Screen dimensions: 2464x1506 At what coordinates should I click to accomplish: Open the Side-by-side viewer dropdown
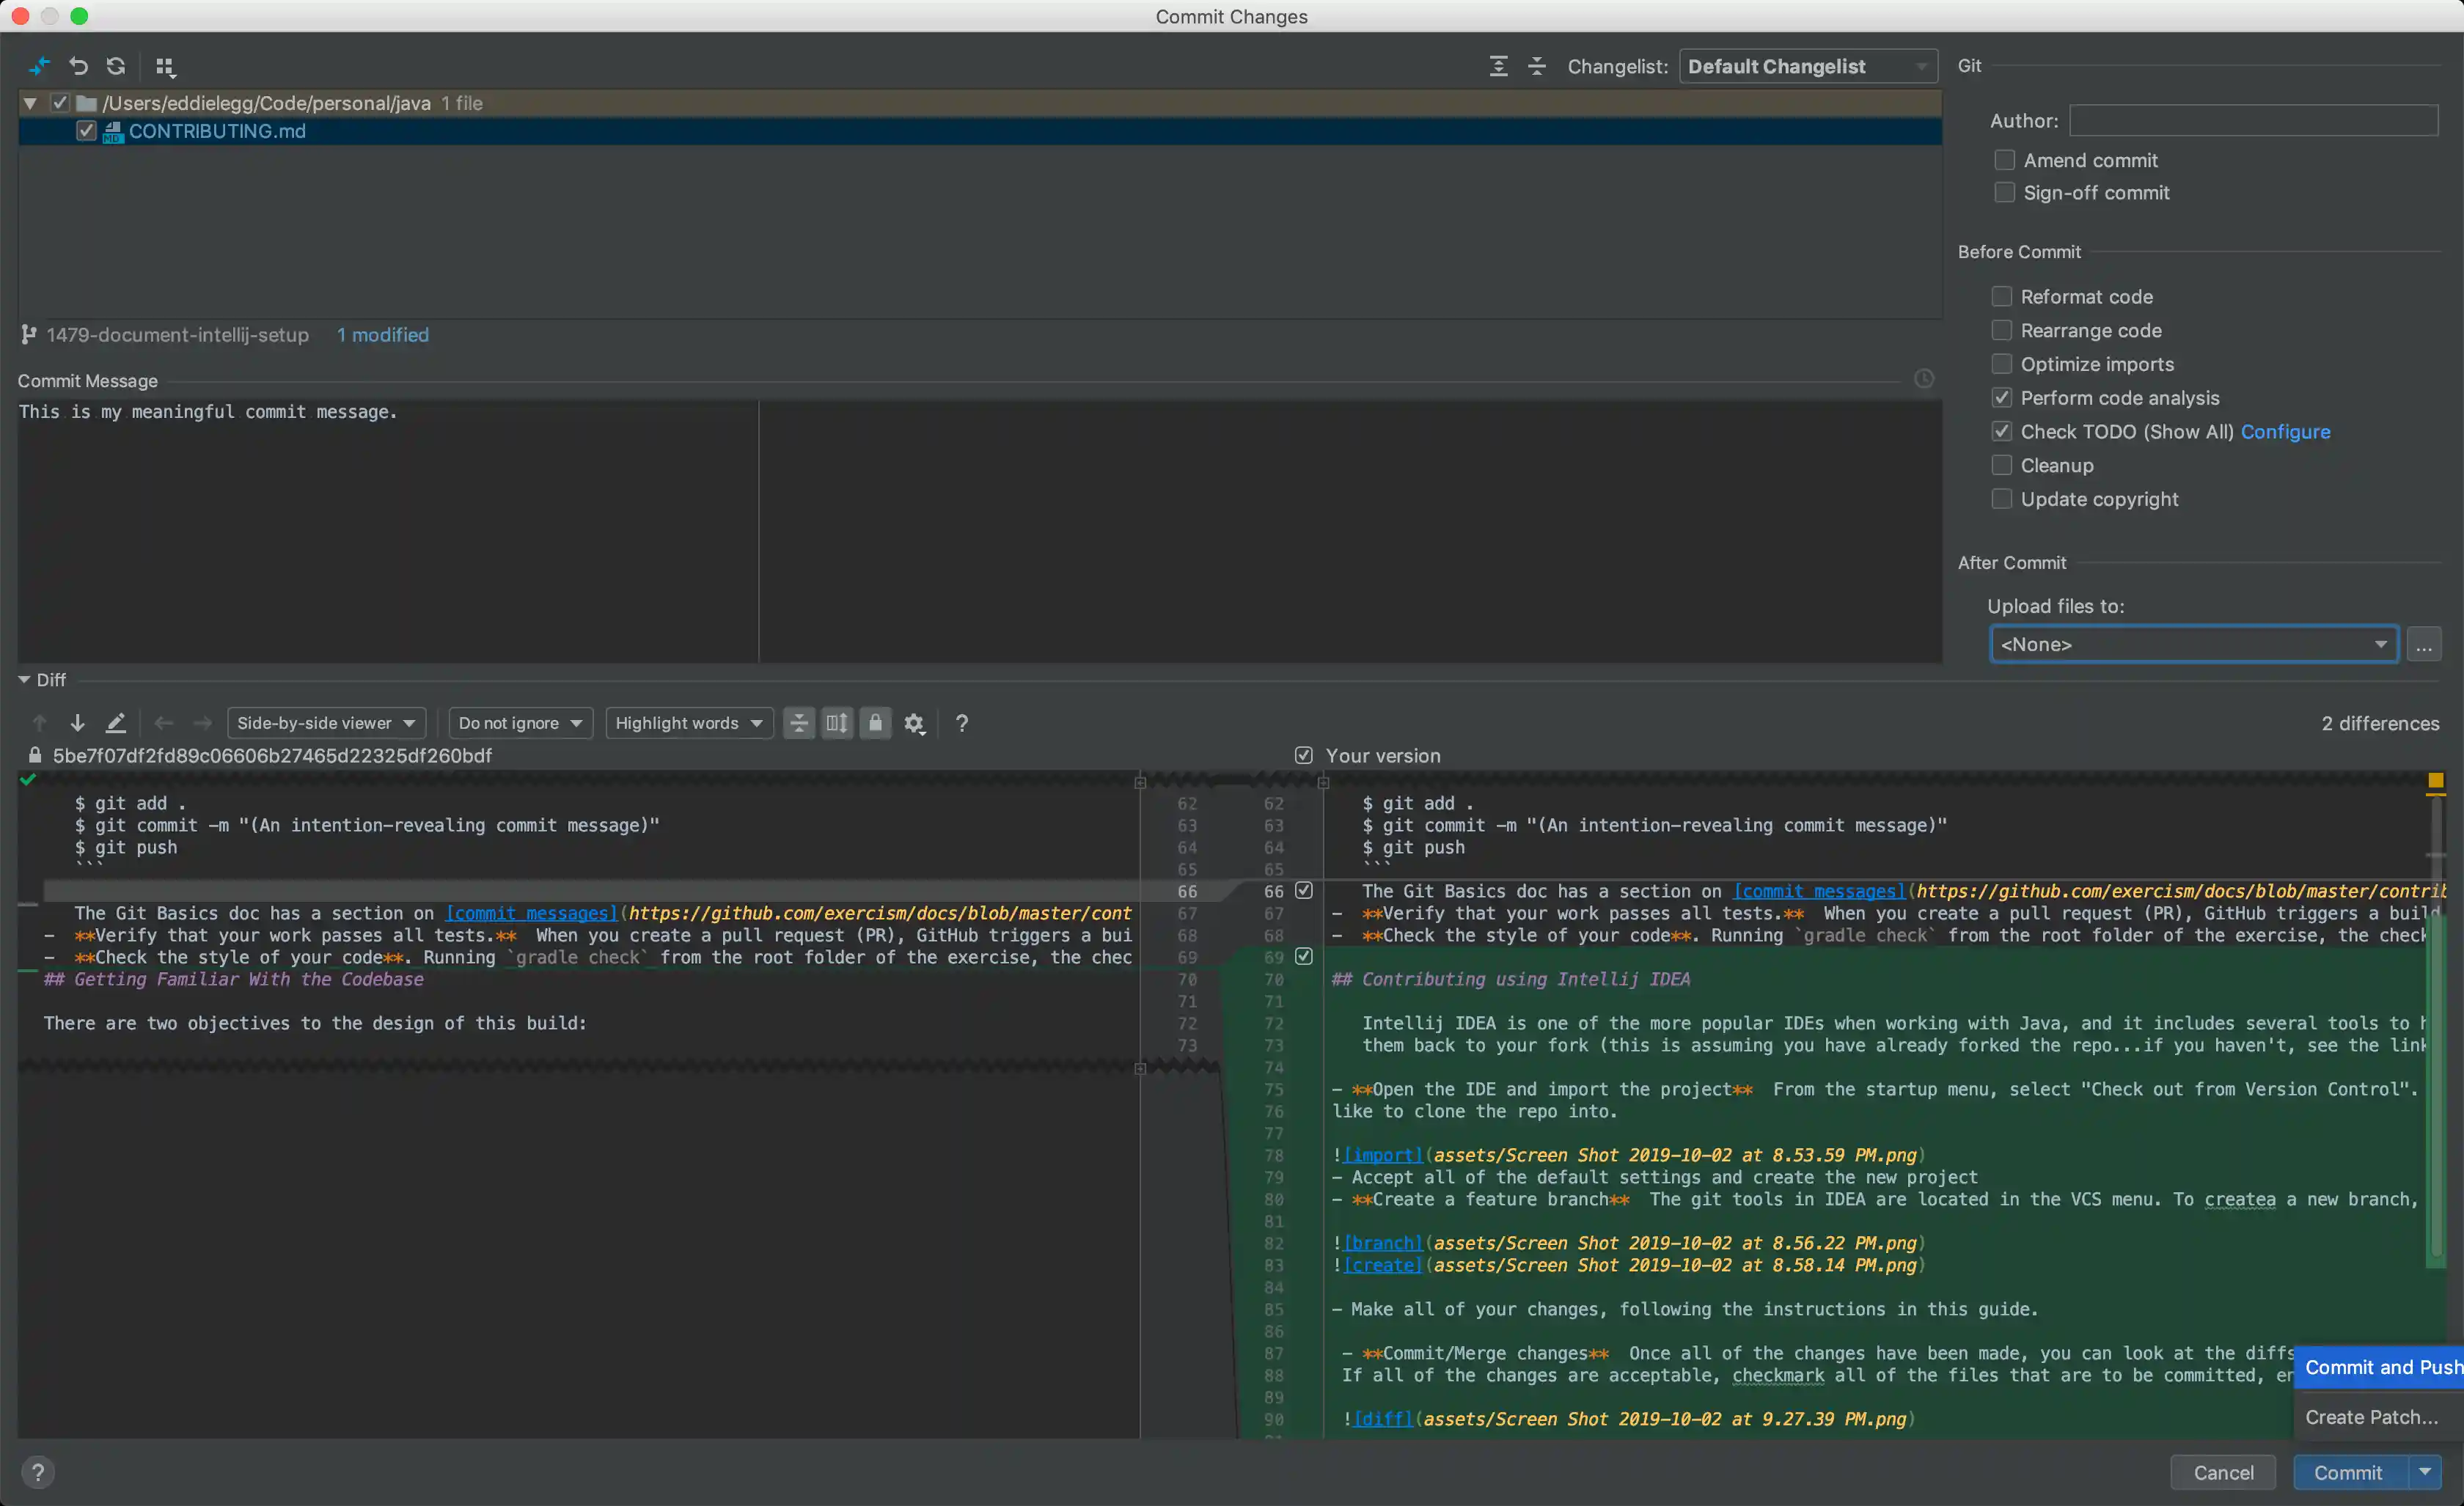[x=326, y=723]
